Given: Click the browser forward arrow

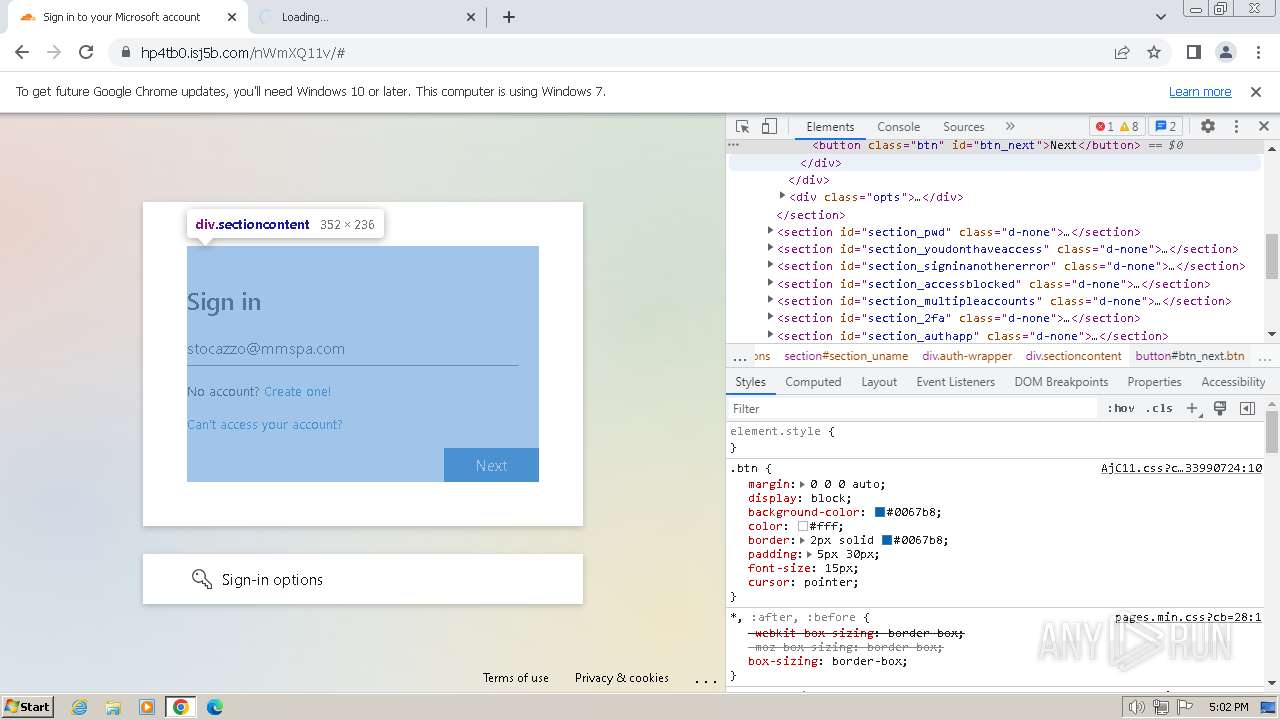Looking at the screenshot, I should tap(54, 53).
